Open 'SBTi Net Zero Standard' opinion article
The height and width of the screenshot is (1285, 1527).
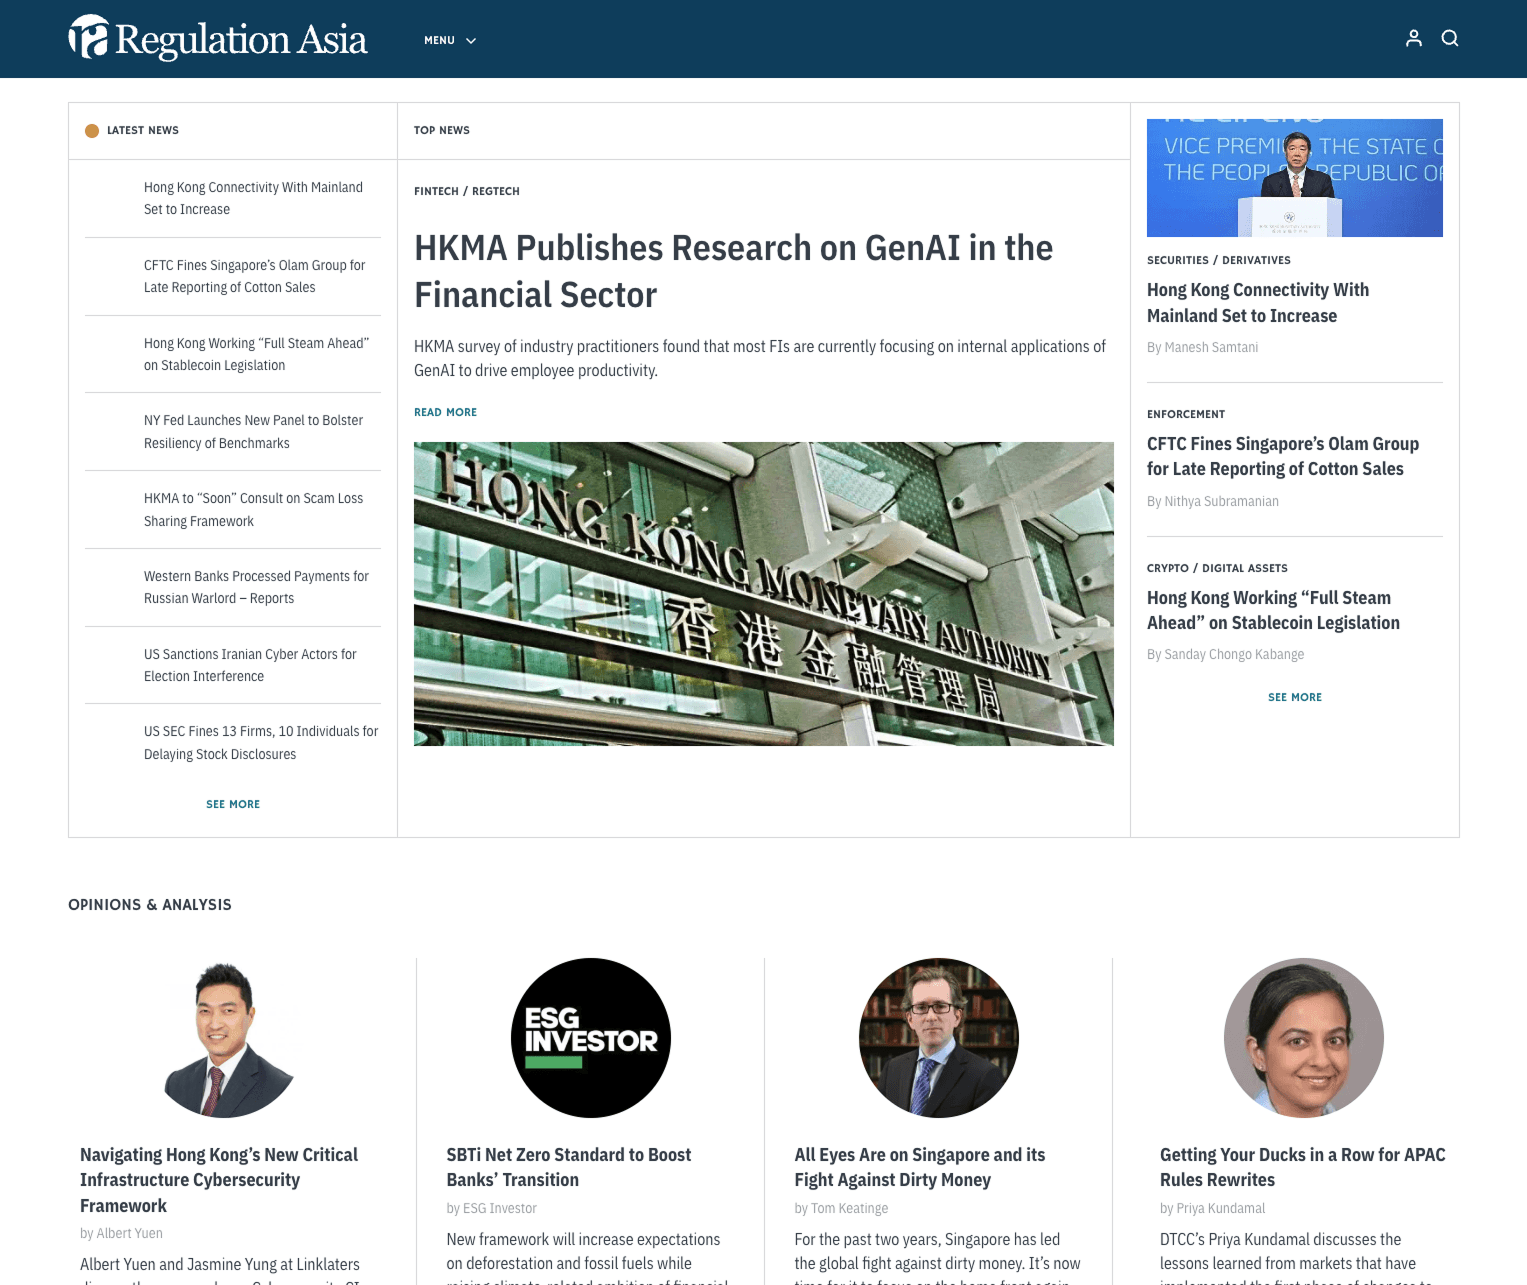(x=569, y=1167)
